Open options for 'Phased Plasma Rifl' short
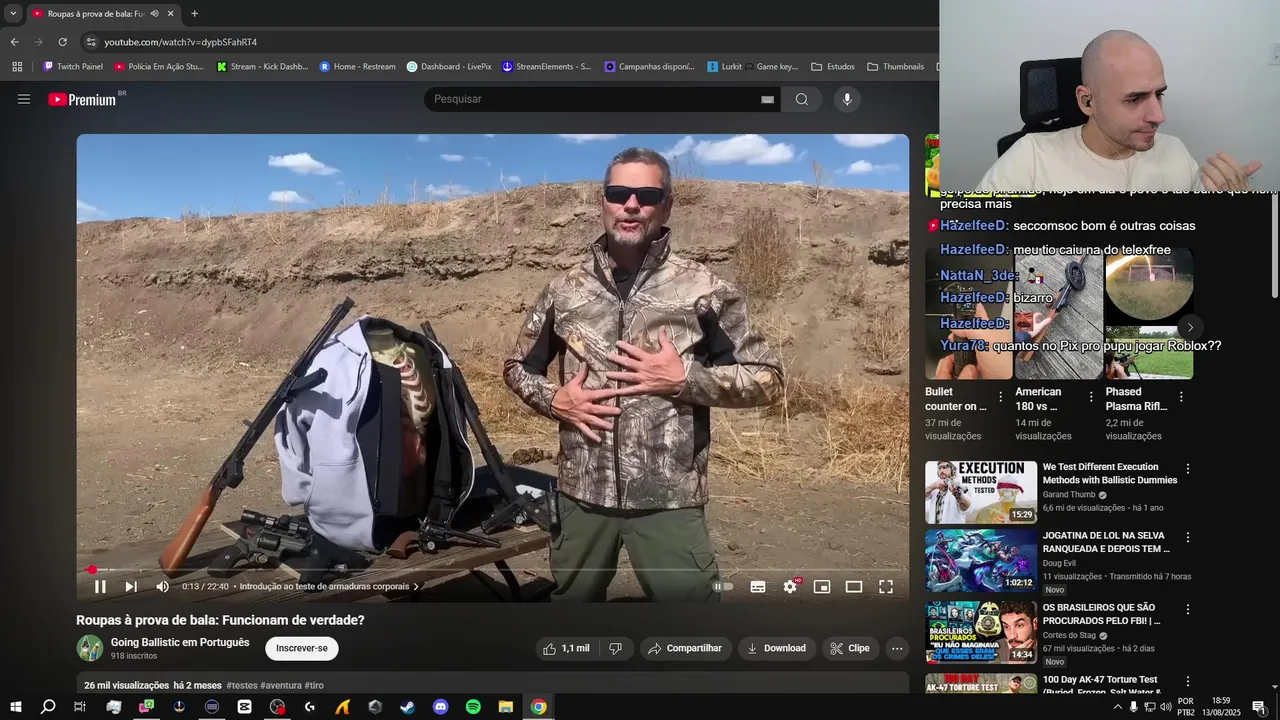Image resolution: width=1280 pixels, height=720 pixels. point(1181,397)
